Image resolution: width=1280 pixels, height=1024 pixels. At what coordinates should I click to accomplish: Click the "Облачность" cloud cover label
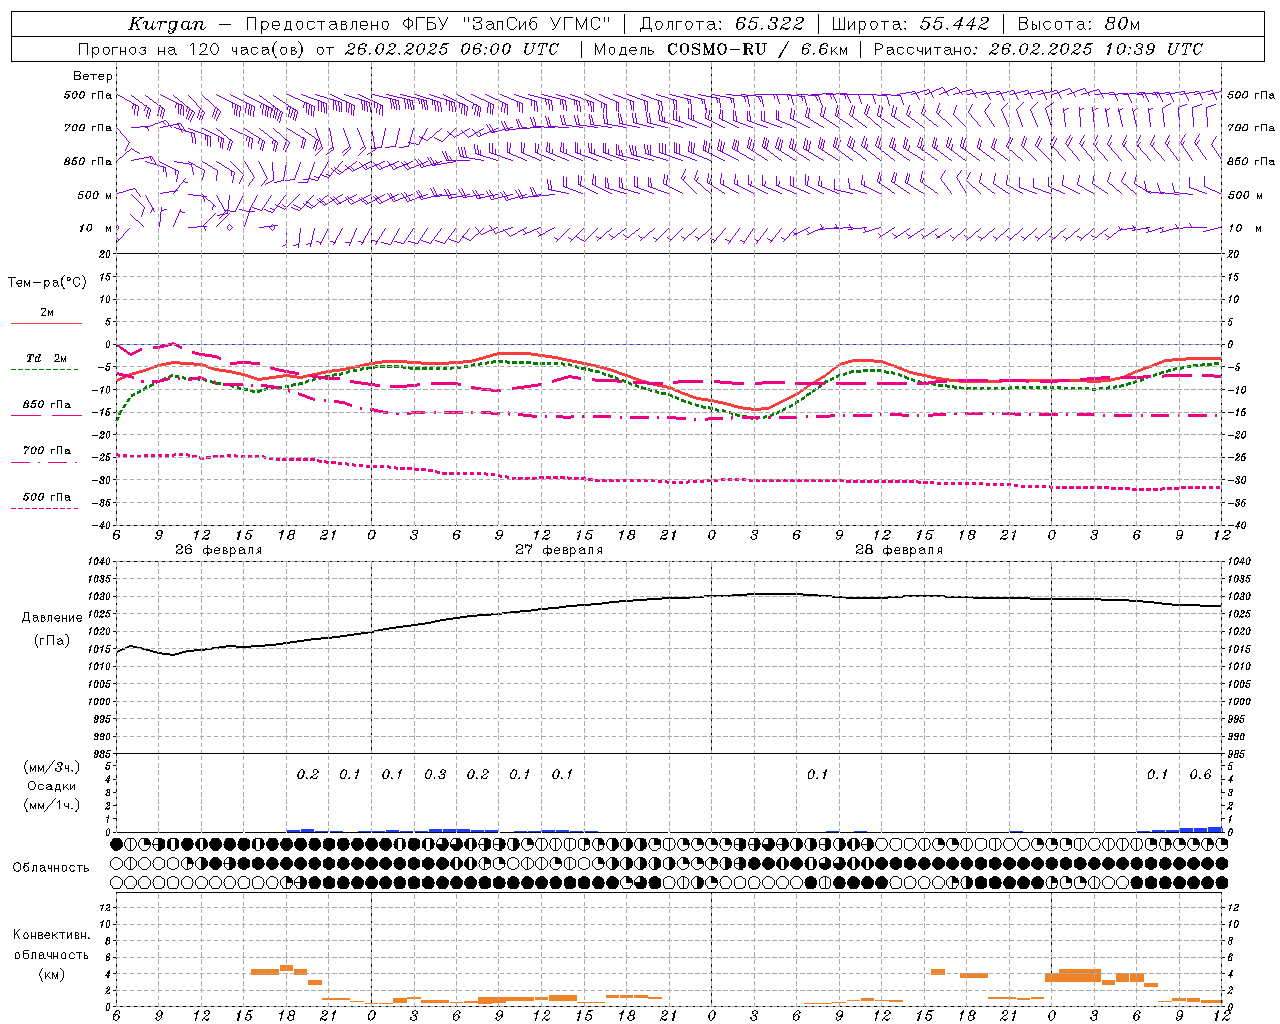click(x=51, y=868)
